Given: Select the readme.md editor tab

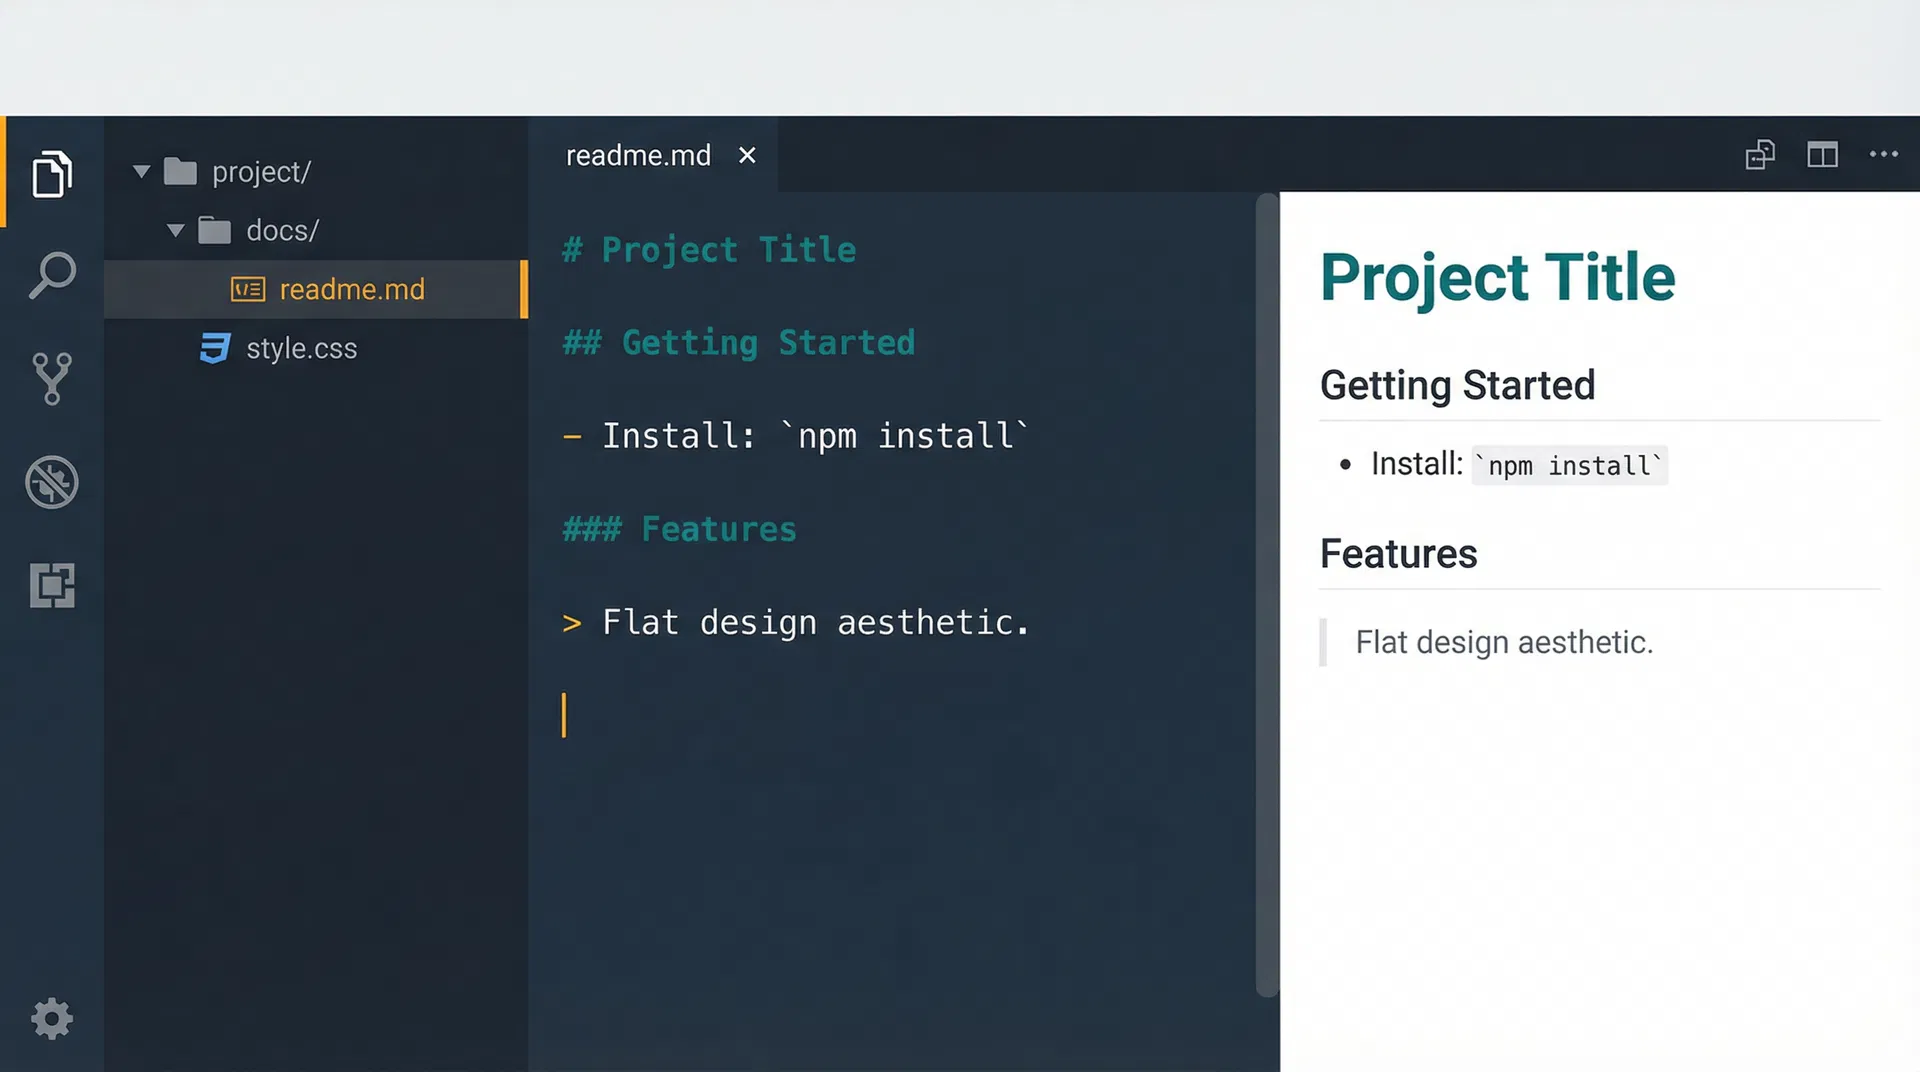Looking at the screenshot, I should coord(639,155).
